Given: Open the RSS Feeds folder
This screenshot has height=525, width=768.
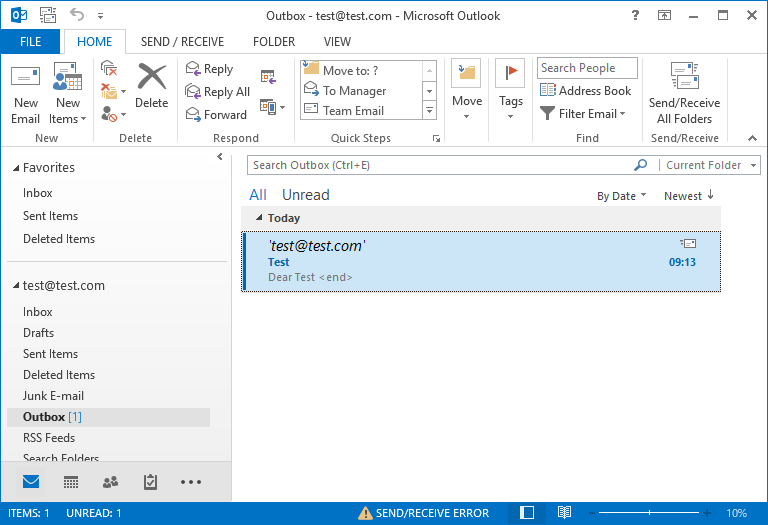Looking at the screenshot, I should click(49, 438).
